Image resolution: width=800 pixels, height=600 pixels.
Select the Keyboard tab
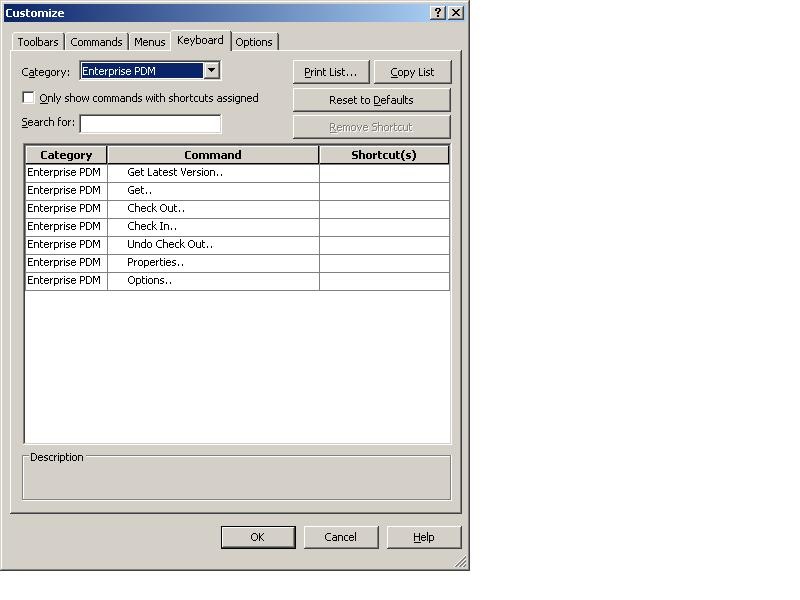coord(201,40)
